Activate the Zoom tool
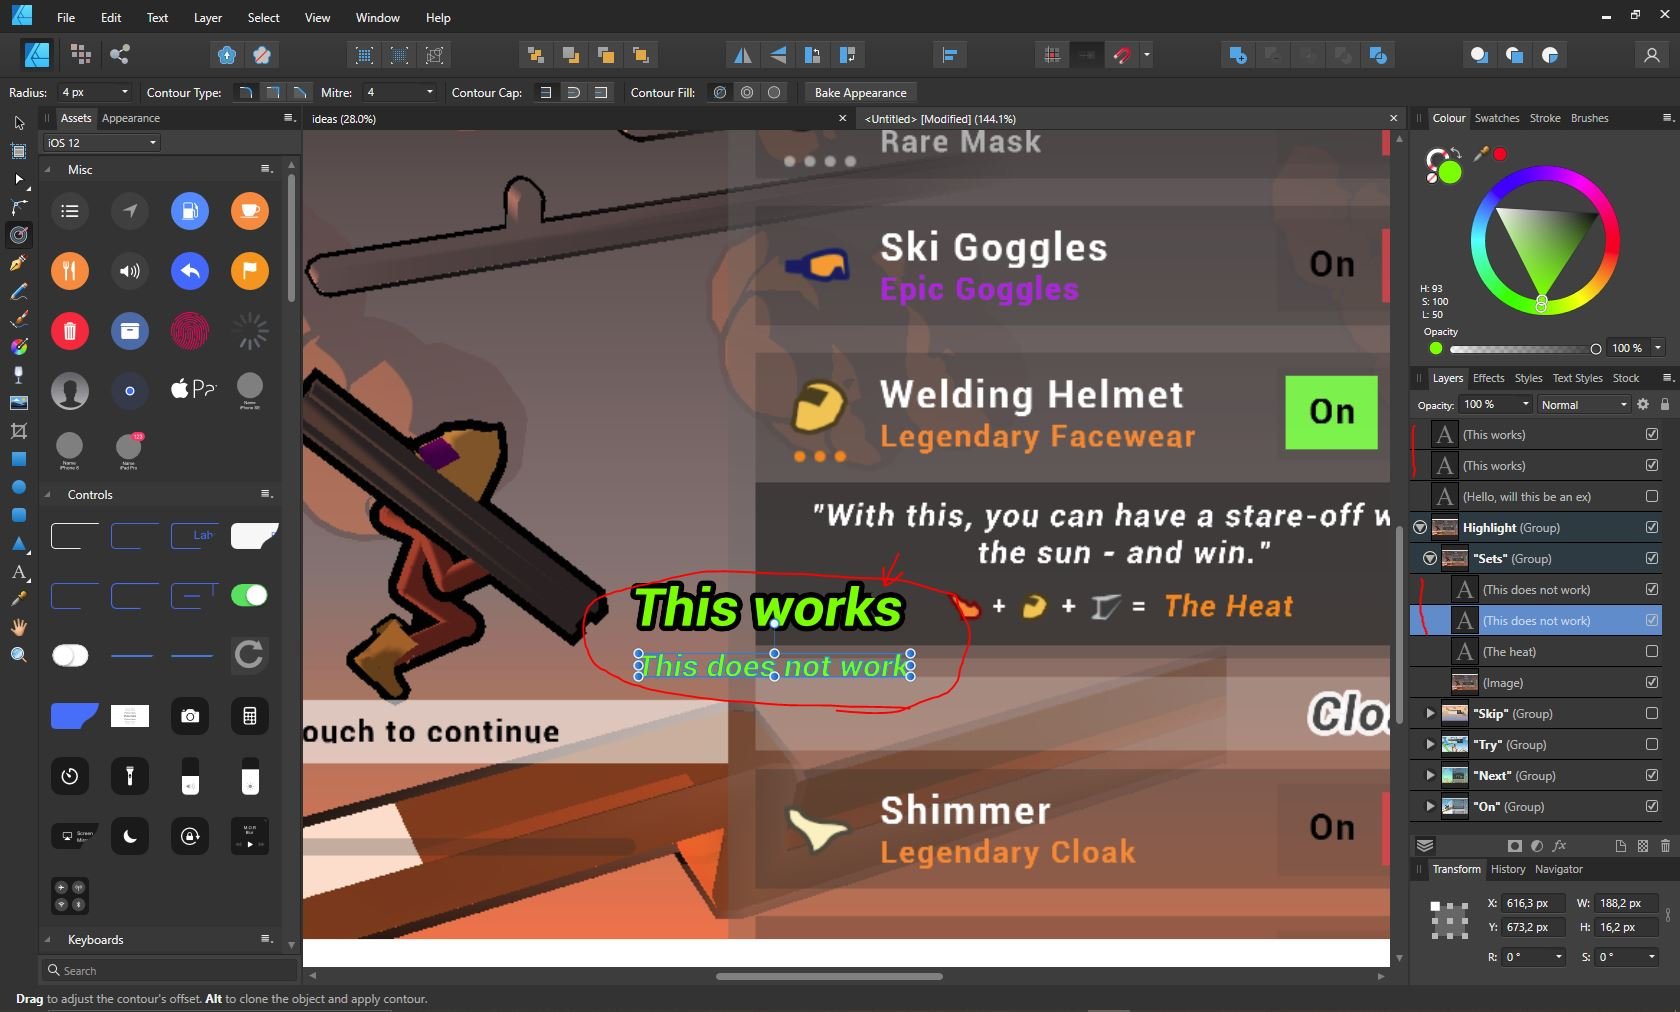This screenshot has width=1680, height=1012. click(x=19, y=656)
